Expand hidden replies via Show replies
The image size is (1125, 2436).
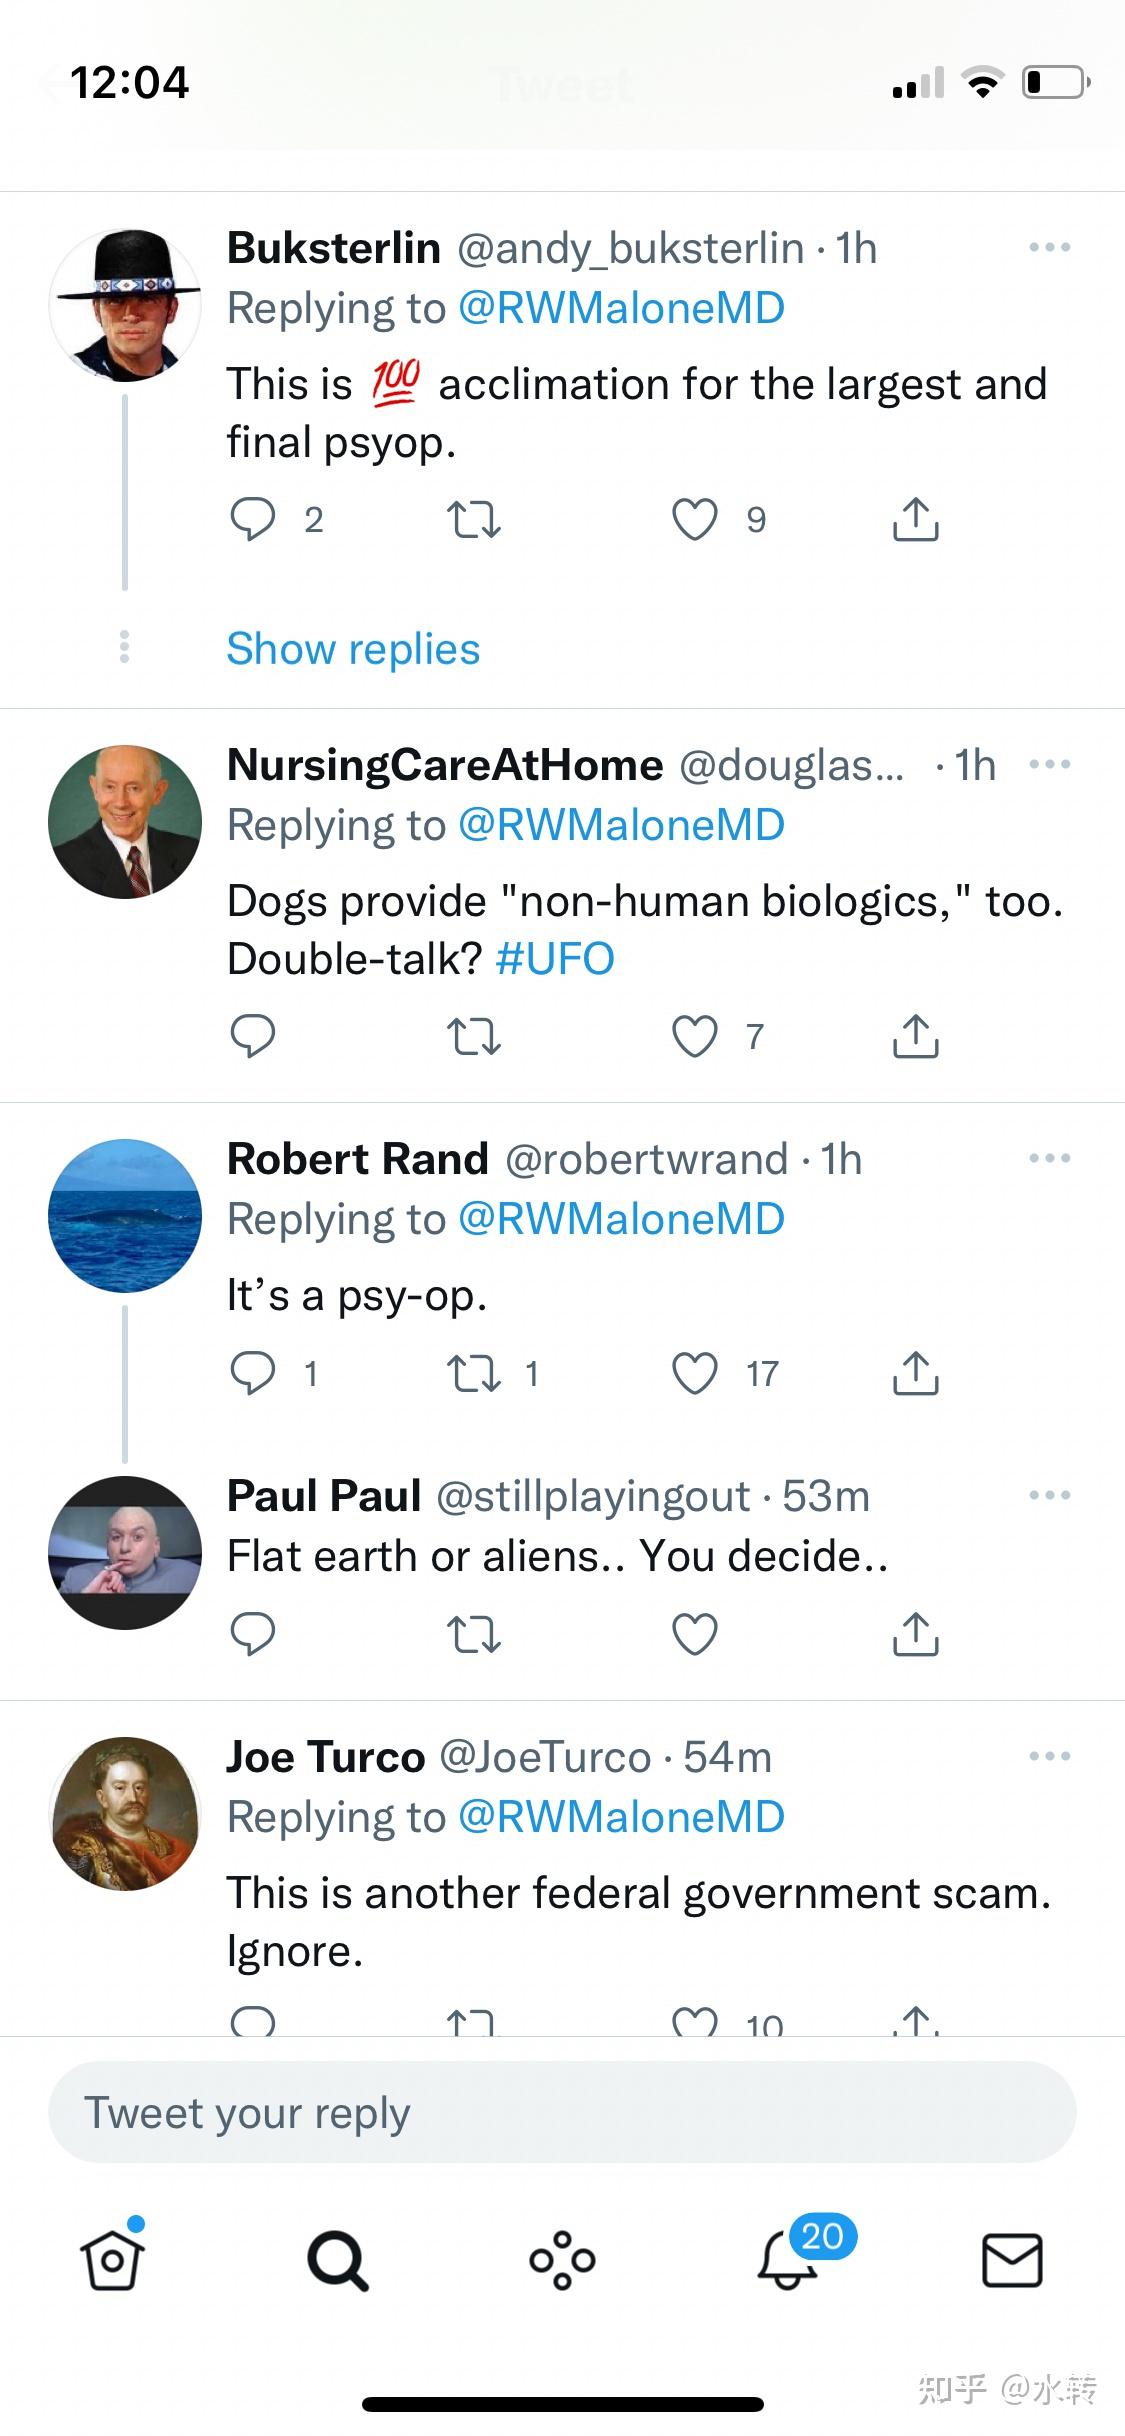click(353, 649)
